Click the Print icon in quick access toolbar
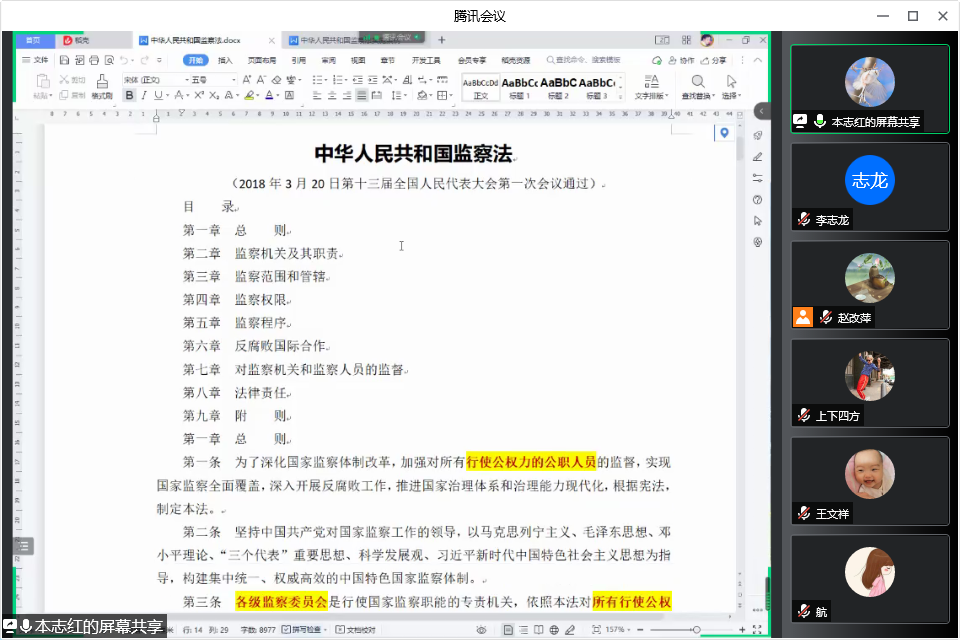Viewport: 960px width, 640px height. 93,60
